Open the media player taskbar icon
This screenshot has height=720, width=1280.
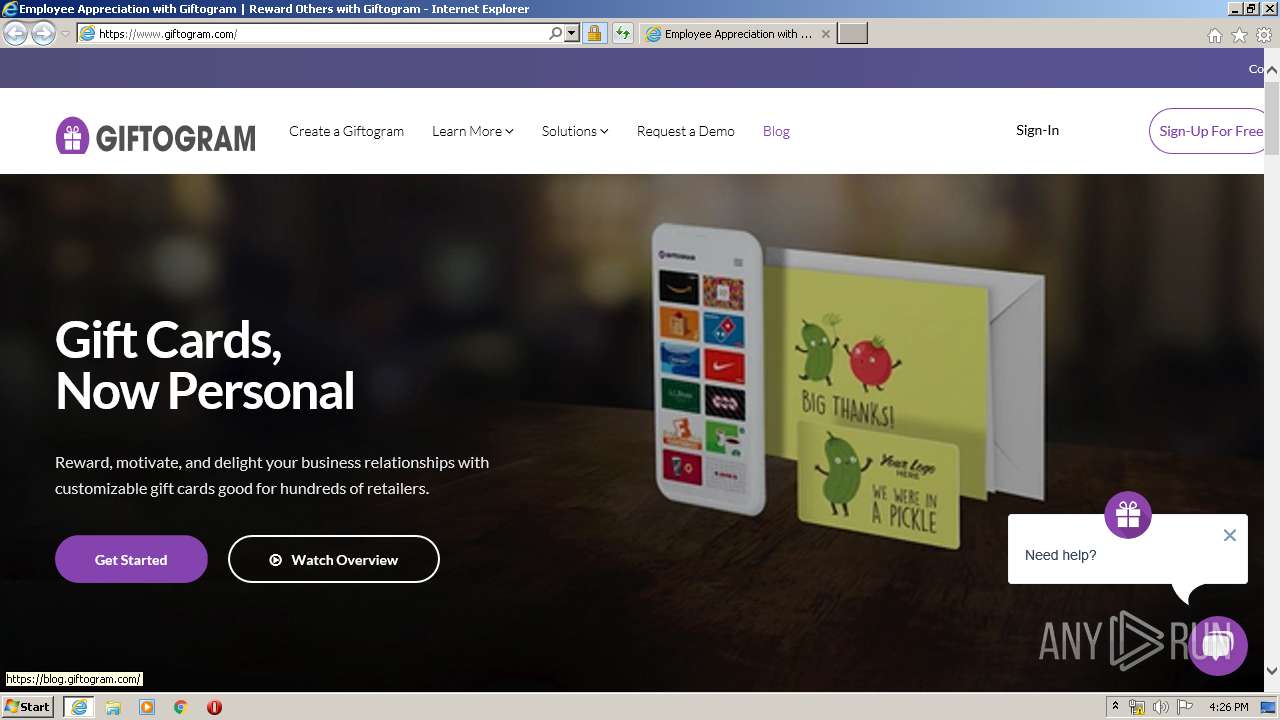tap(147, 707)
